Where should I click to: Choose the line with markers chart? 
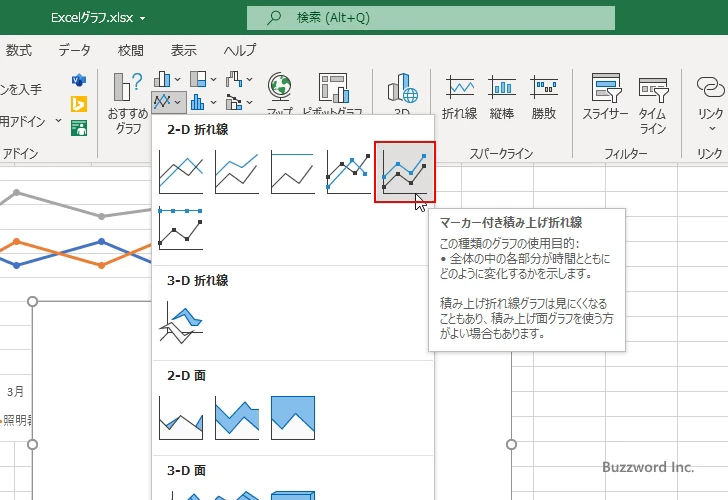[x=348, y=172]
